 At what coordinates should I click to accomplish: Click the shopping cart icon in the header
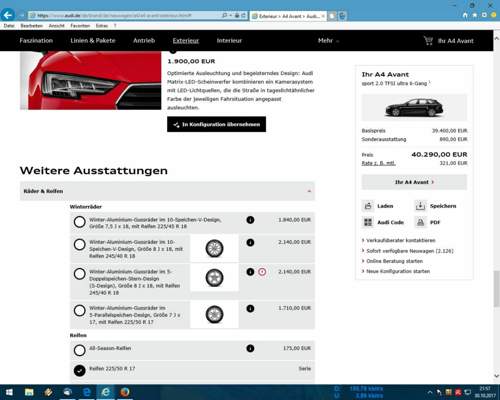pos(428,41)
